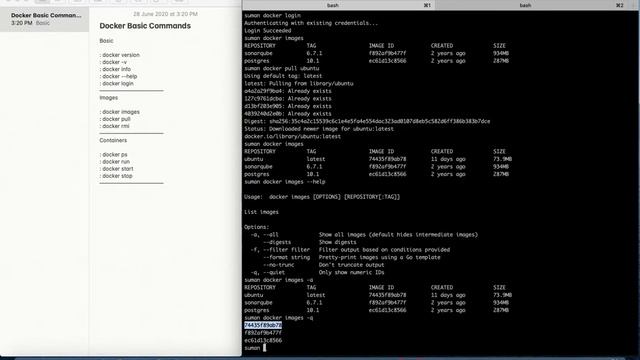Click the 'docker images' line in the note
Viewport: 640px width, 360px height.
coord(120,112)
